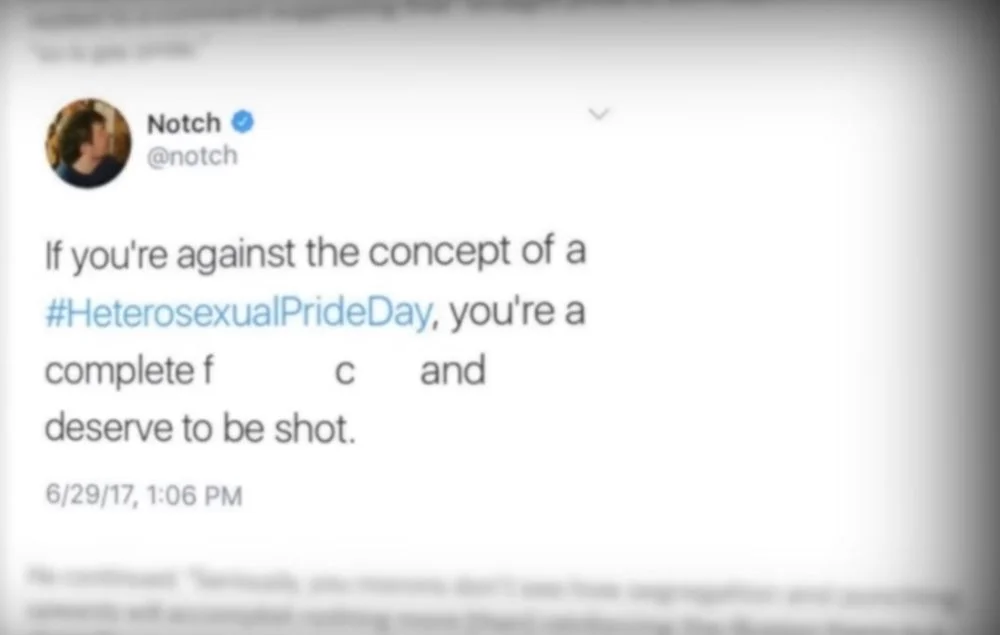Screen dimensions: 1000x635
Task: Open the #HeterosexualPrideDay hashtag link
Action: click(x=240, y=314)
